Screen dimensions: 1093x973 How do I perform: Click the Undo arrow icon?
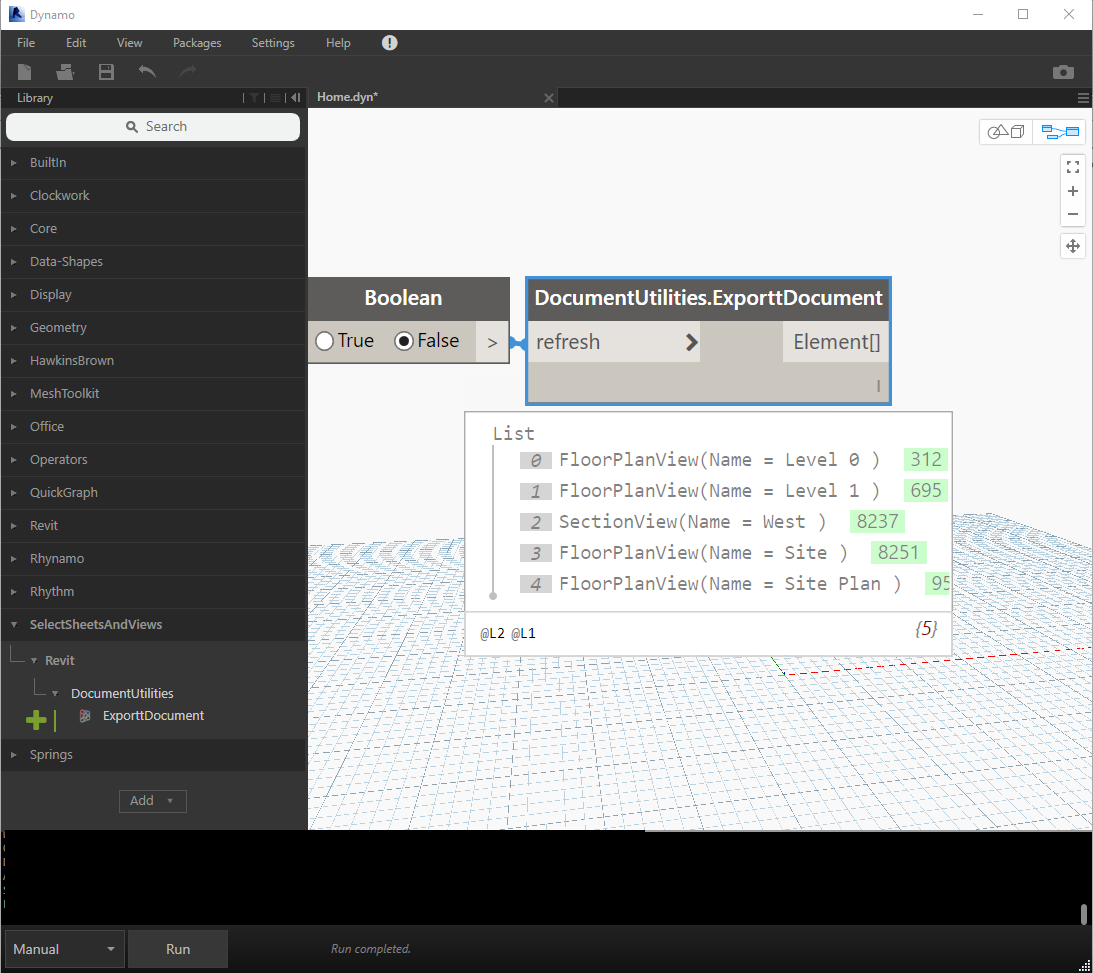(146, 71)
